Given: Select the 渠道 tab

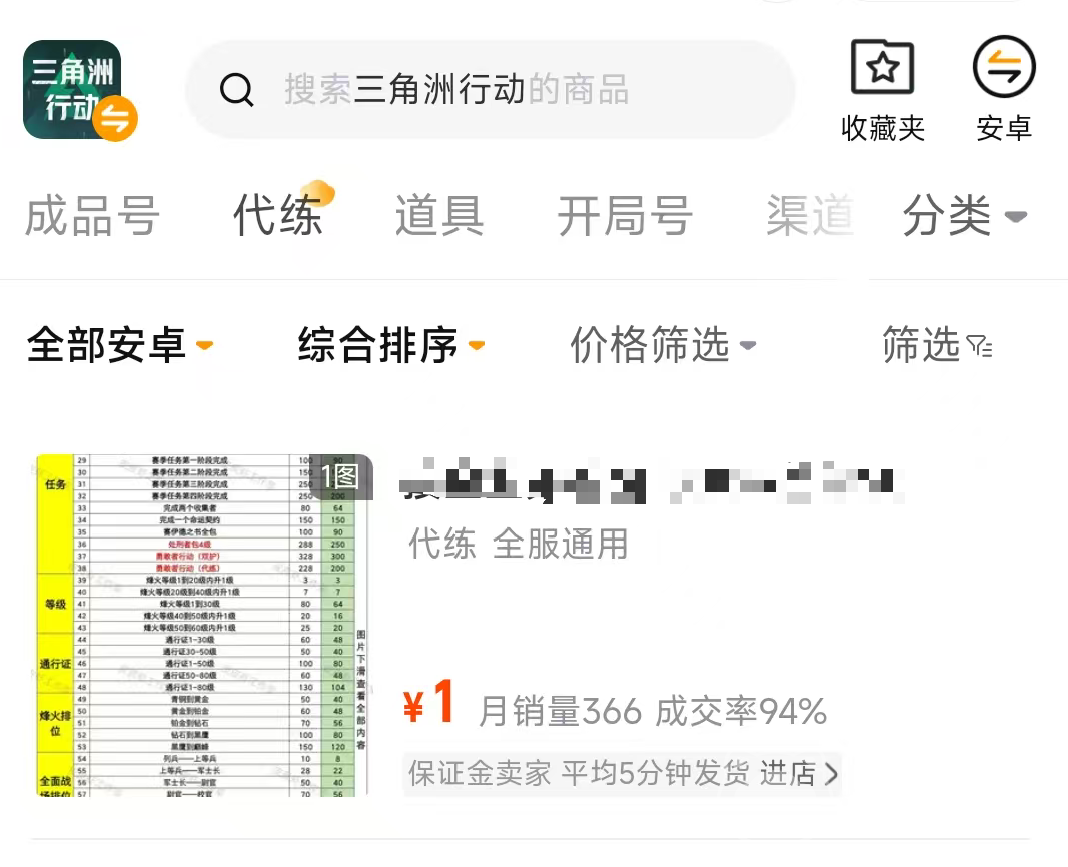Looking at the screenshot, I should (x=810, y=216).
